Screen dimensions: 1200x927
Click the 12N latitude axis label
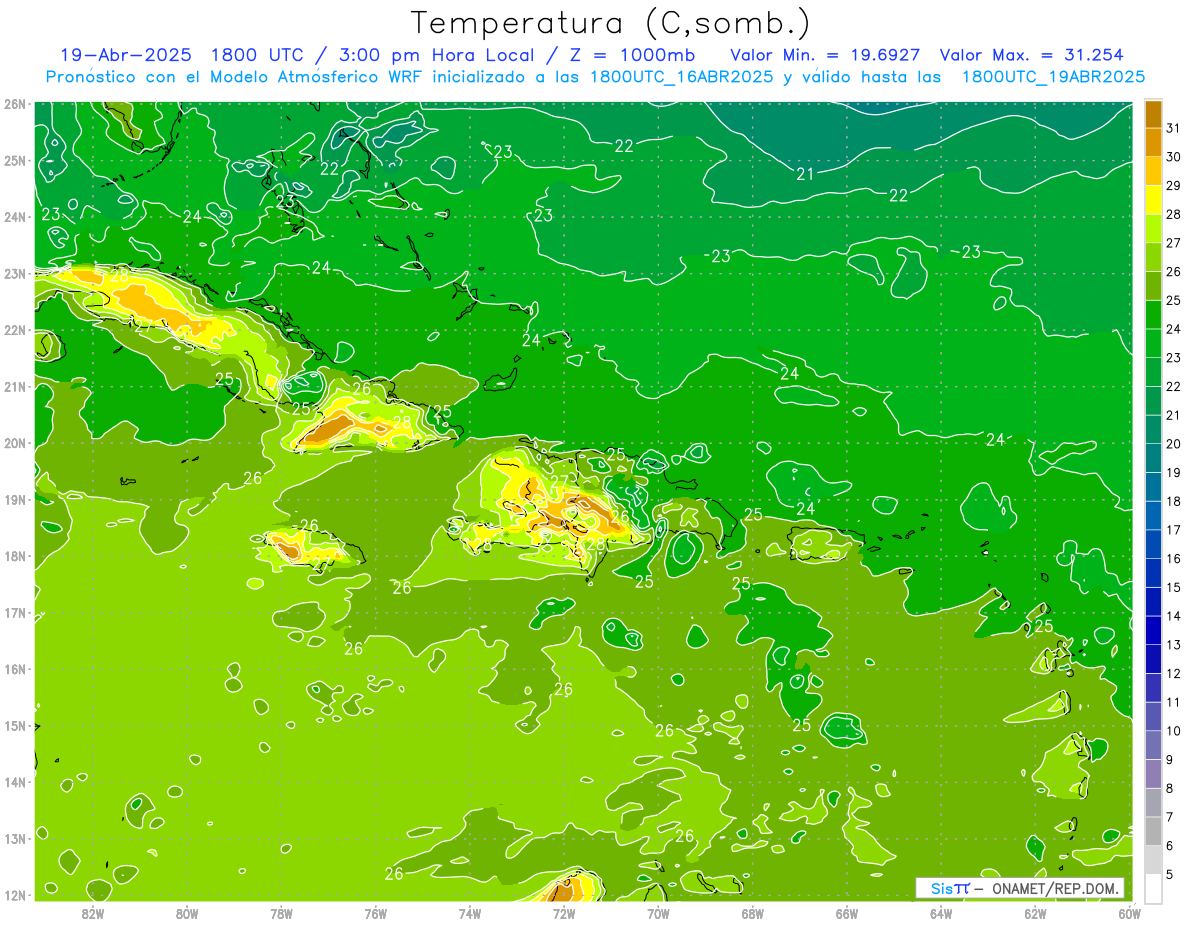(15, 895)
